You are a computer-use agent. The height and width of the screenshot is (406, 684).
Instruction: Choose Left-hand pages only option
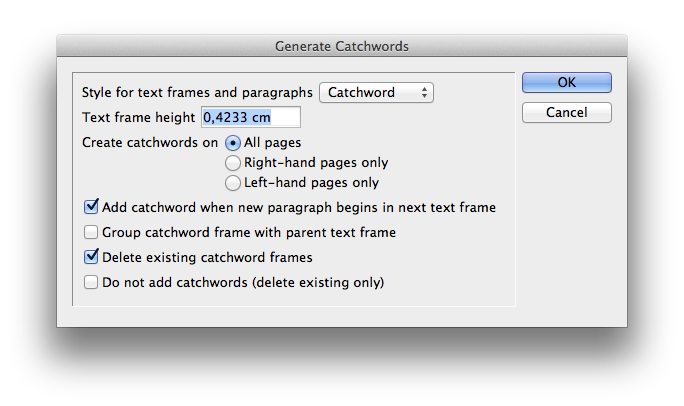tap(233, 183)
